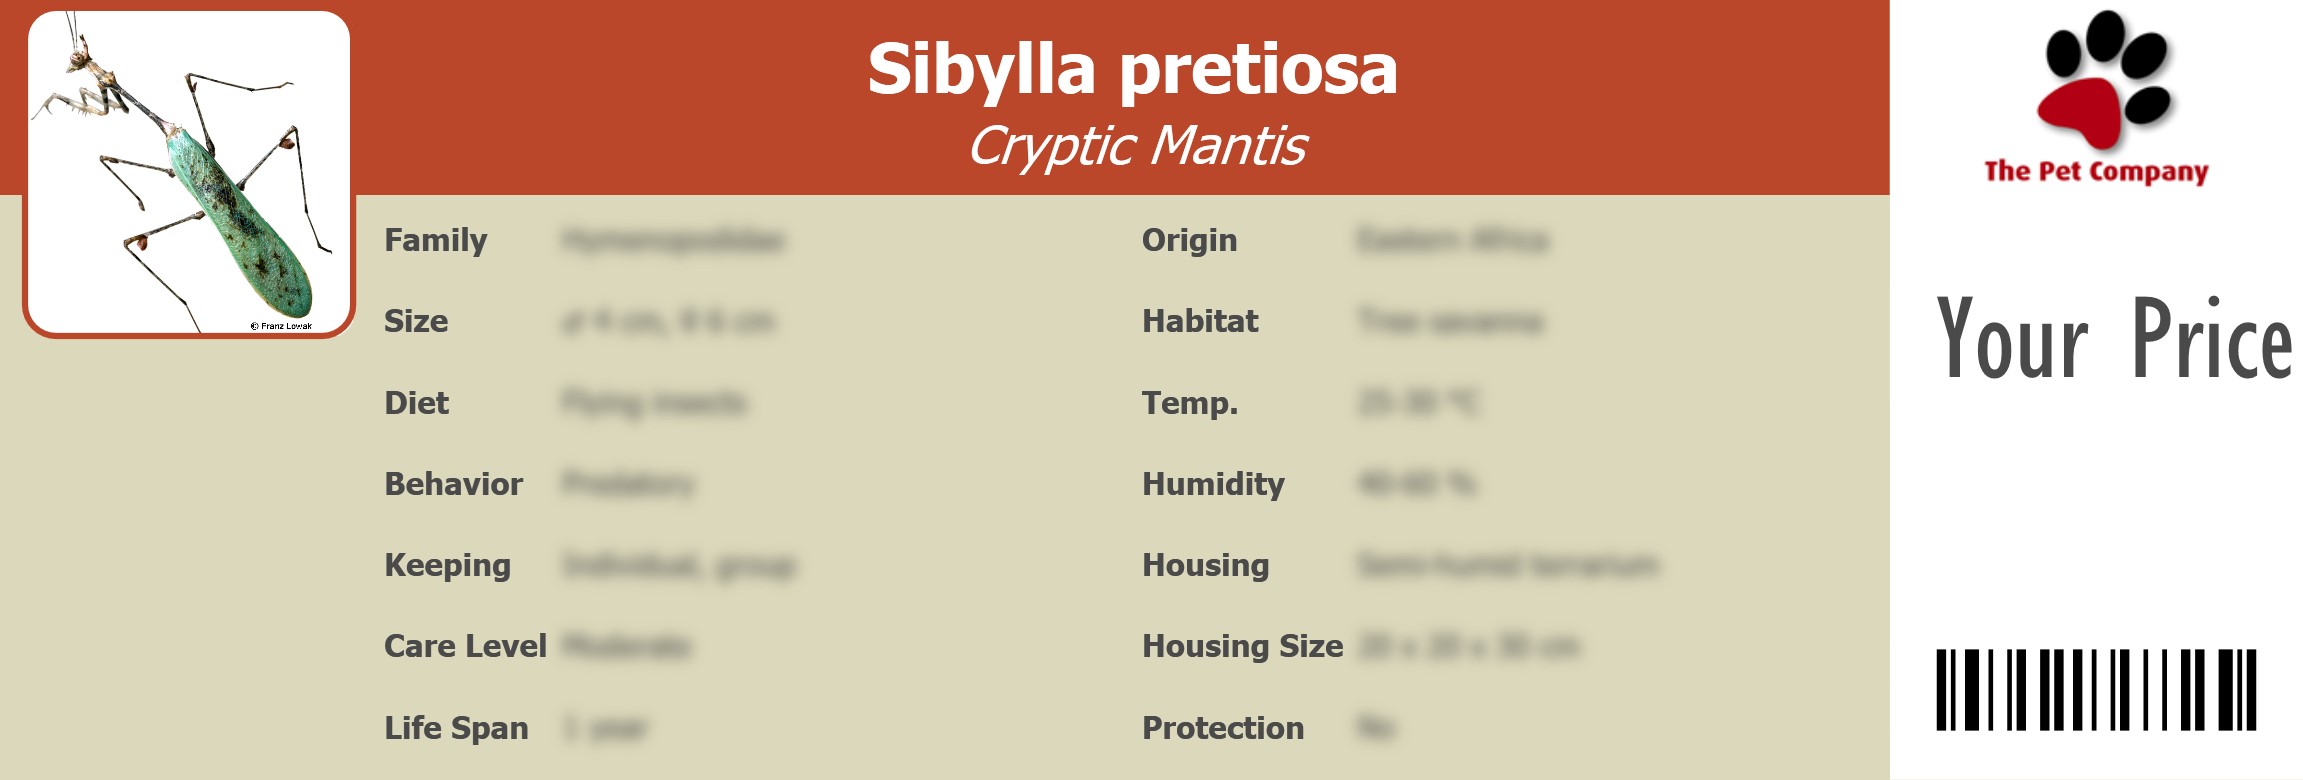
Task: Select the "Cryptic Mantis" subtitle
Action: (1137, 146)
